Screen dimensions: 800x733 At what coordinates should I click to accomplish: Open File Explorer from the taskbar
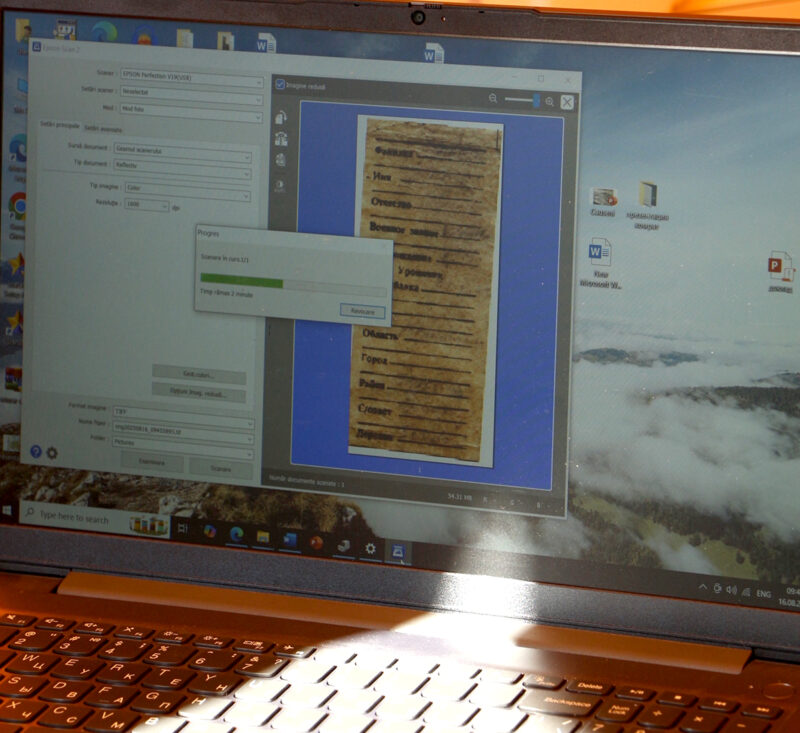coord(263,537)
